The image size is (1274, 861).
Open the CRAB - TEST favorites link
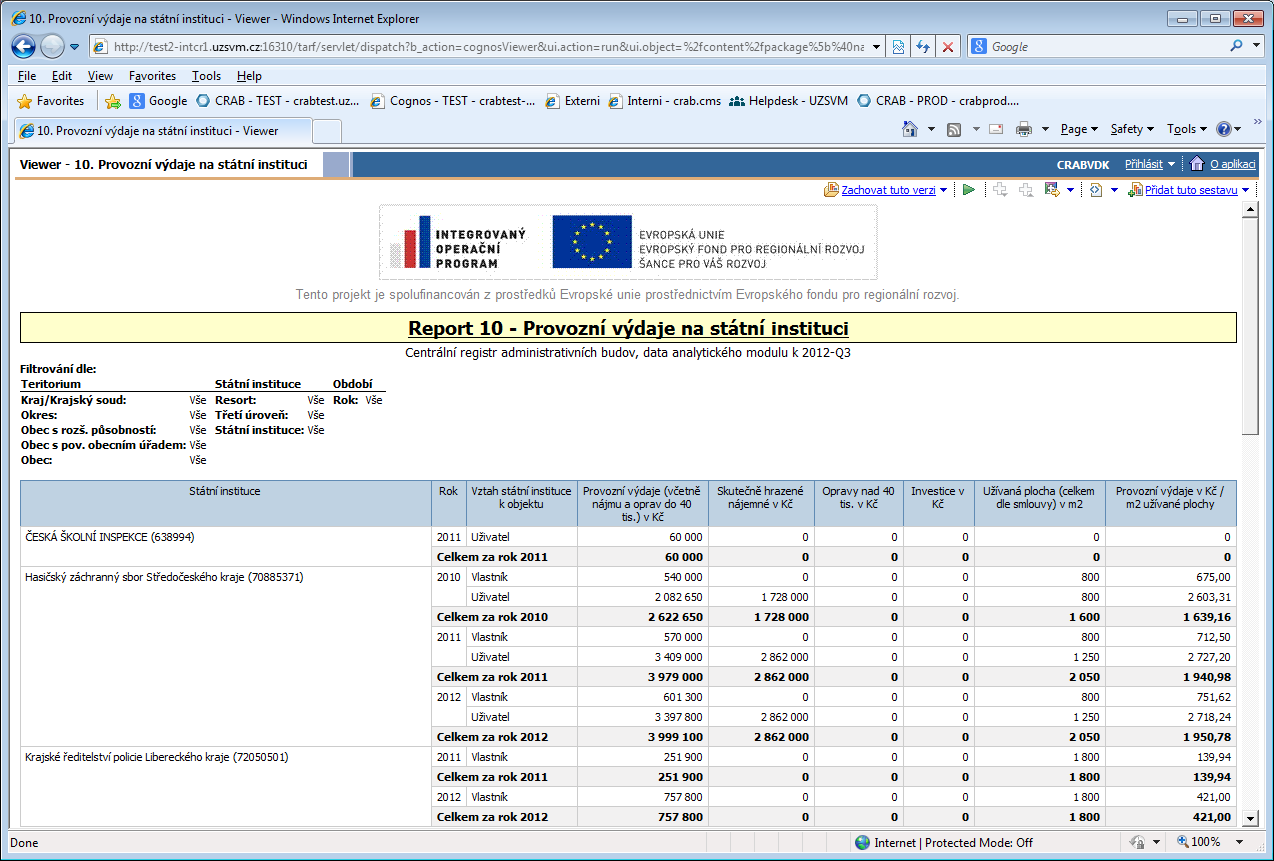pos(278,101)
